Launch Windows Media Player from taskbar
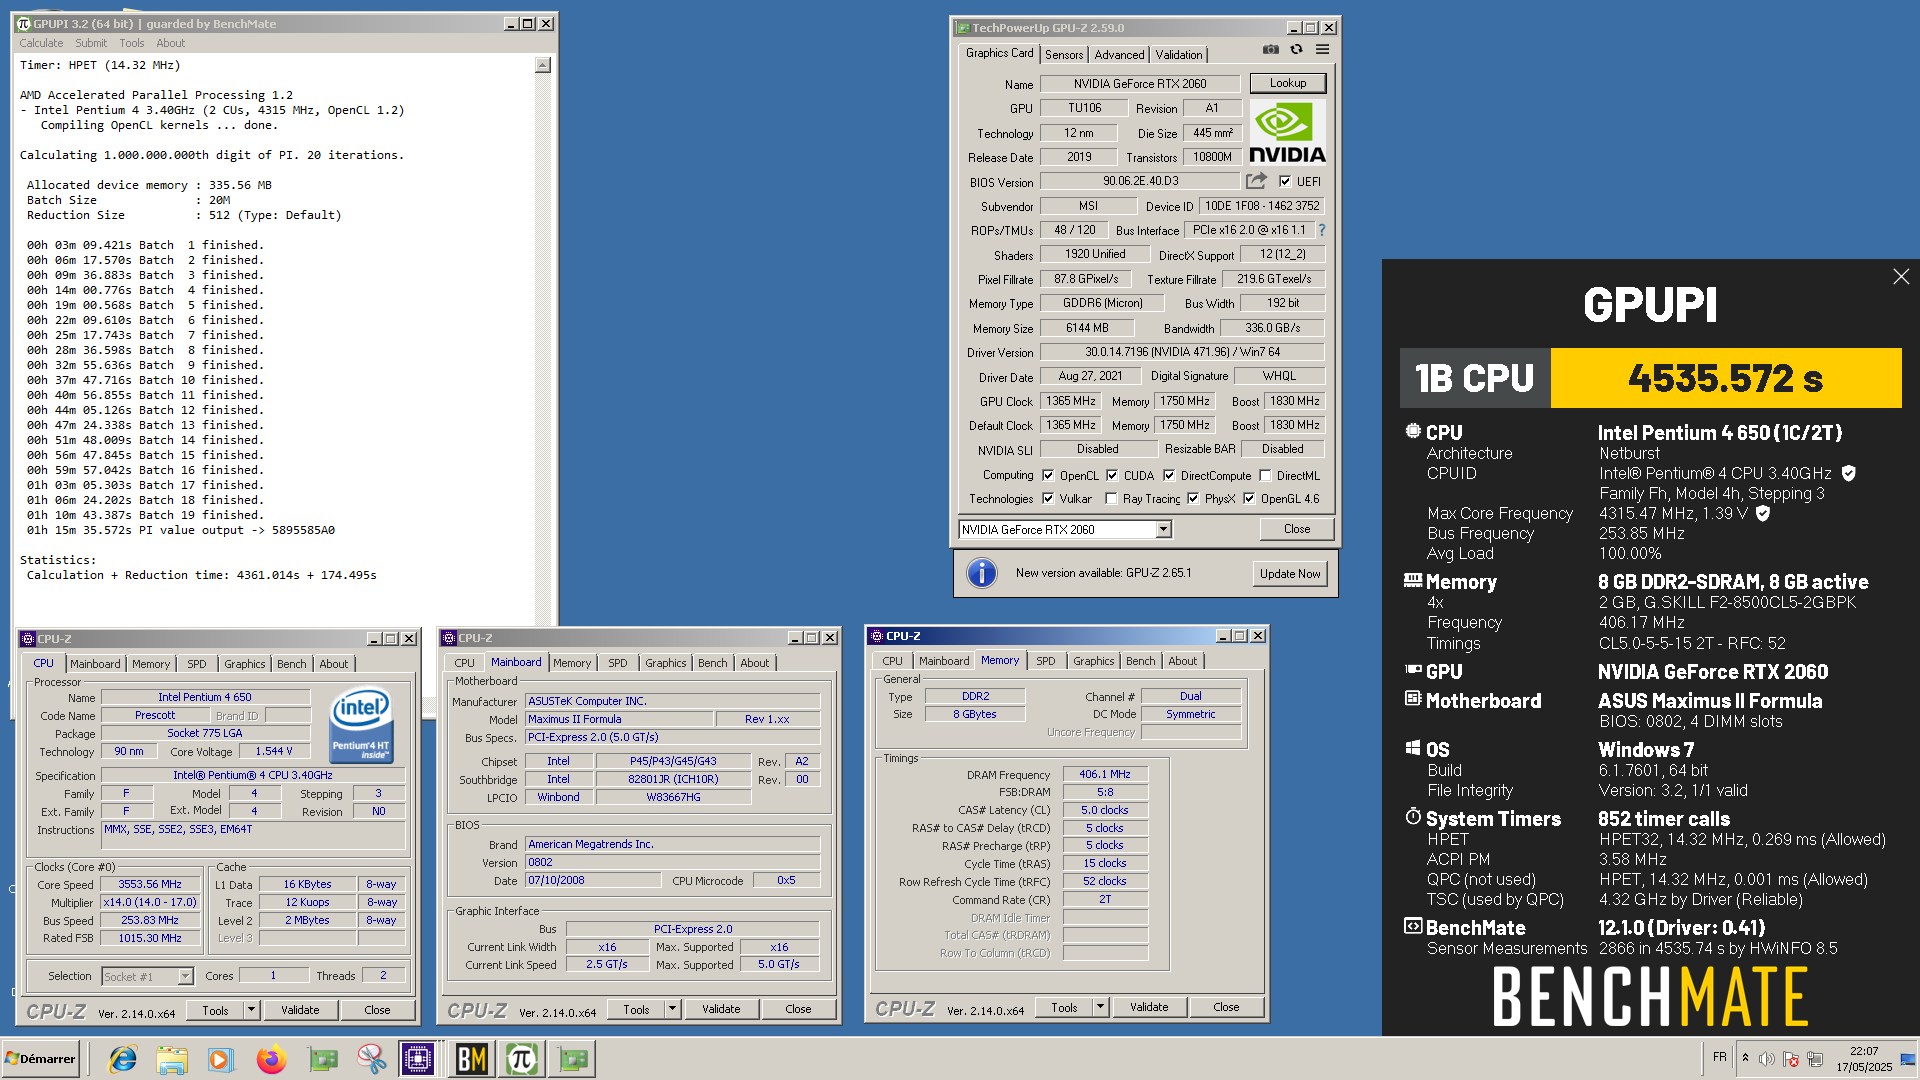The height and width of the screenshot is (1080, 1920). [221, 1059]
